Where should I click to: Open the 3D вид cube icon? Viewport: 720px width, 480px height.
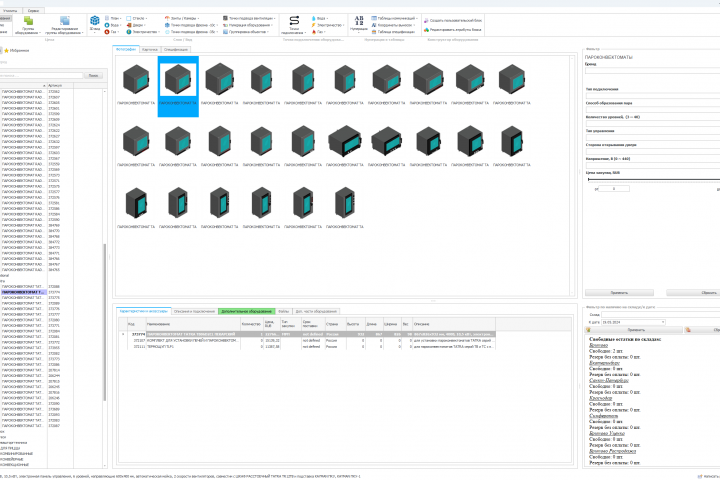click(x=95, y=21)
